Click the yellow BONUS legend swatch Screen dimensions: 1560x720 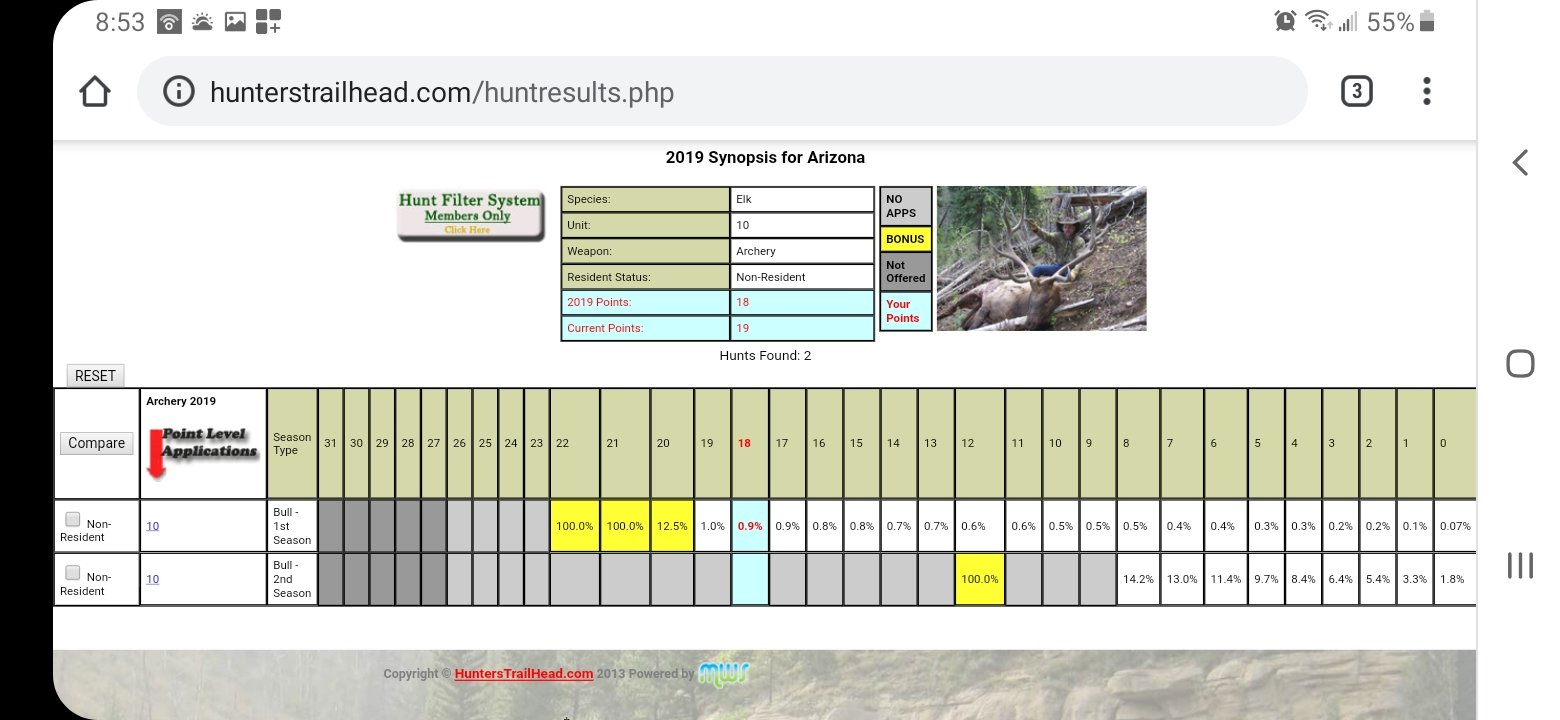coord(905,239)
